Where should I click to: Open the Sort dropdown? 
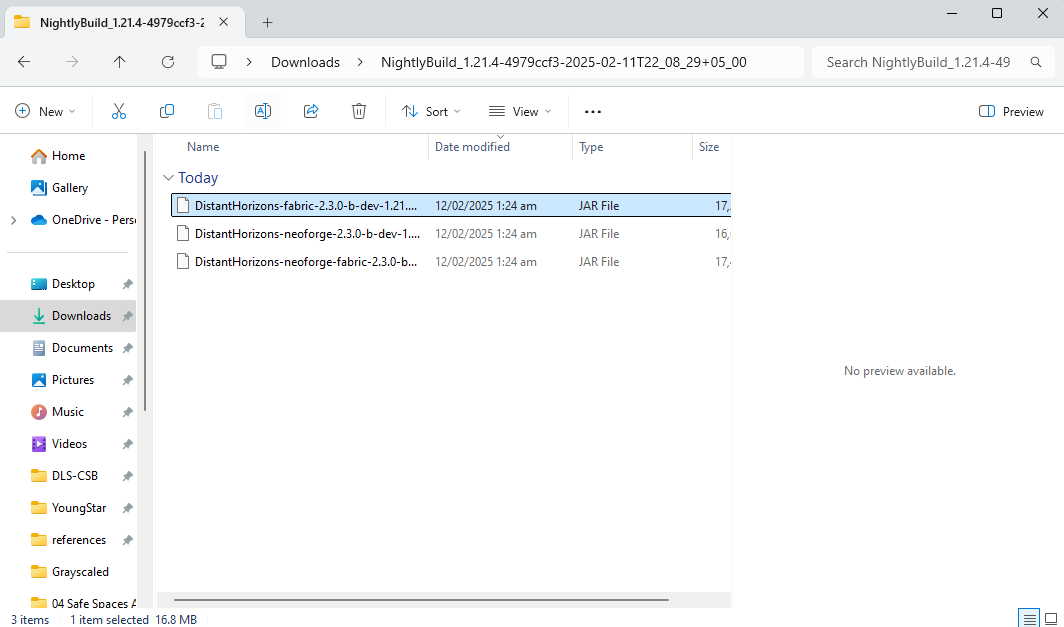point(431,111)
